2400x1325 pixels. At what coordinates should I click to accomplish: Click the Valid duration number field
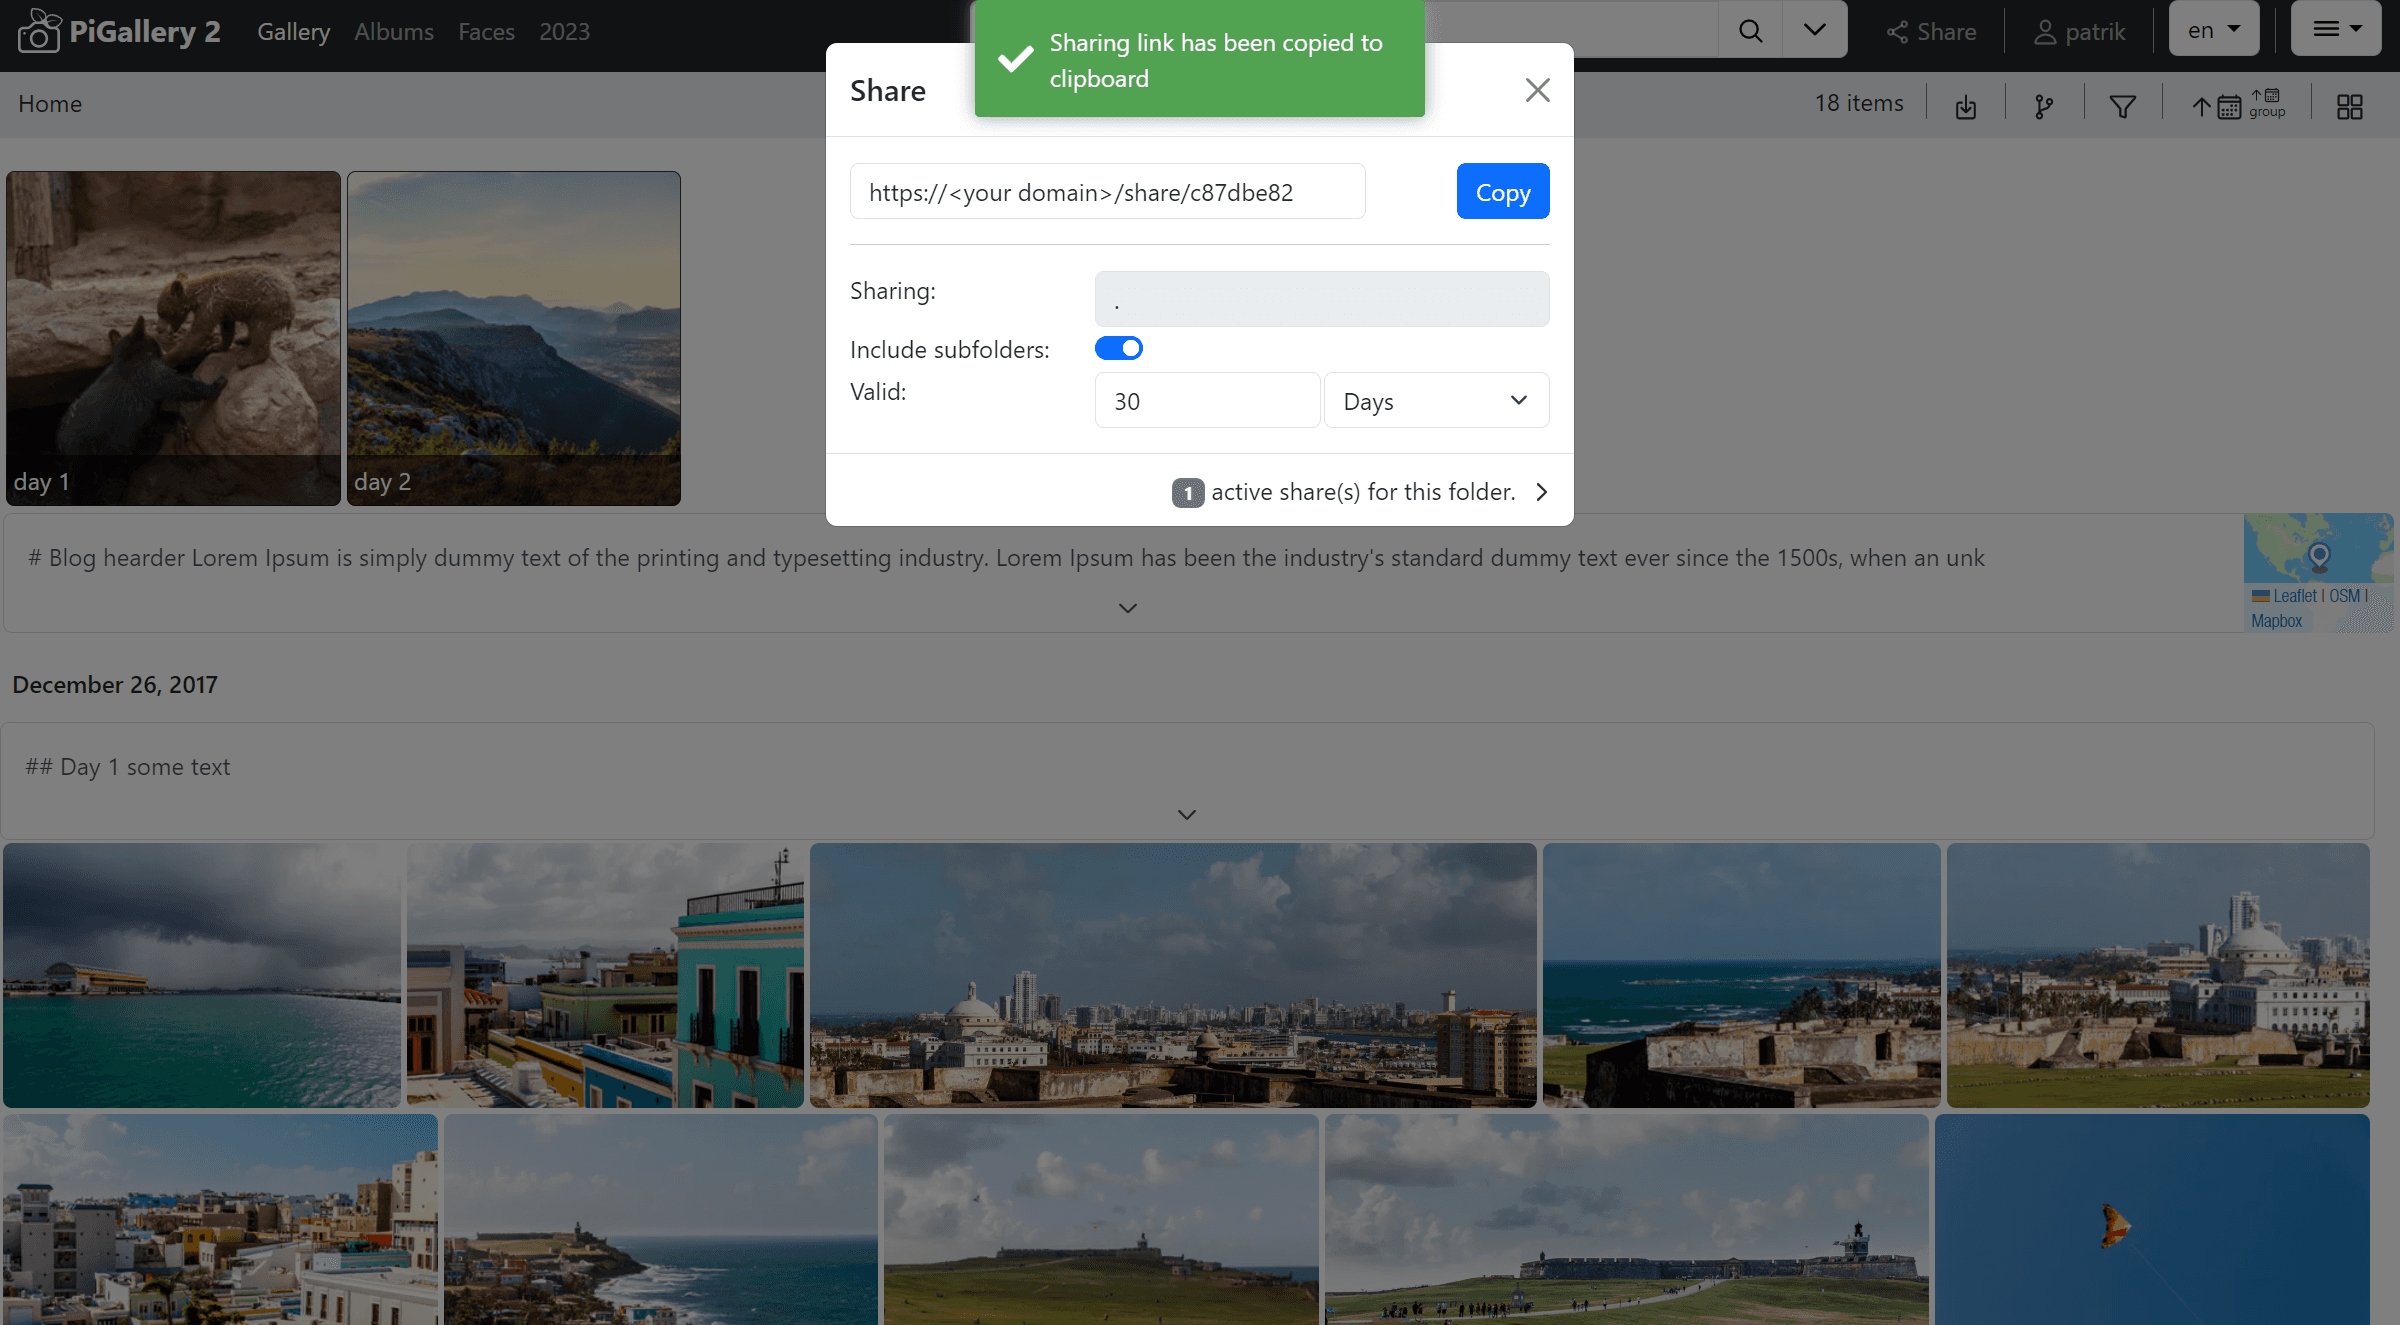(1207, 400)
